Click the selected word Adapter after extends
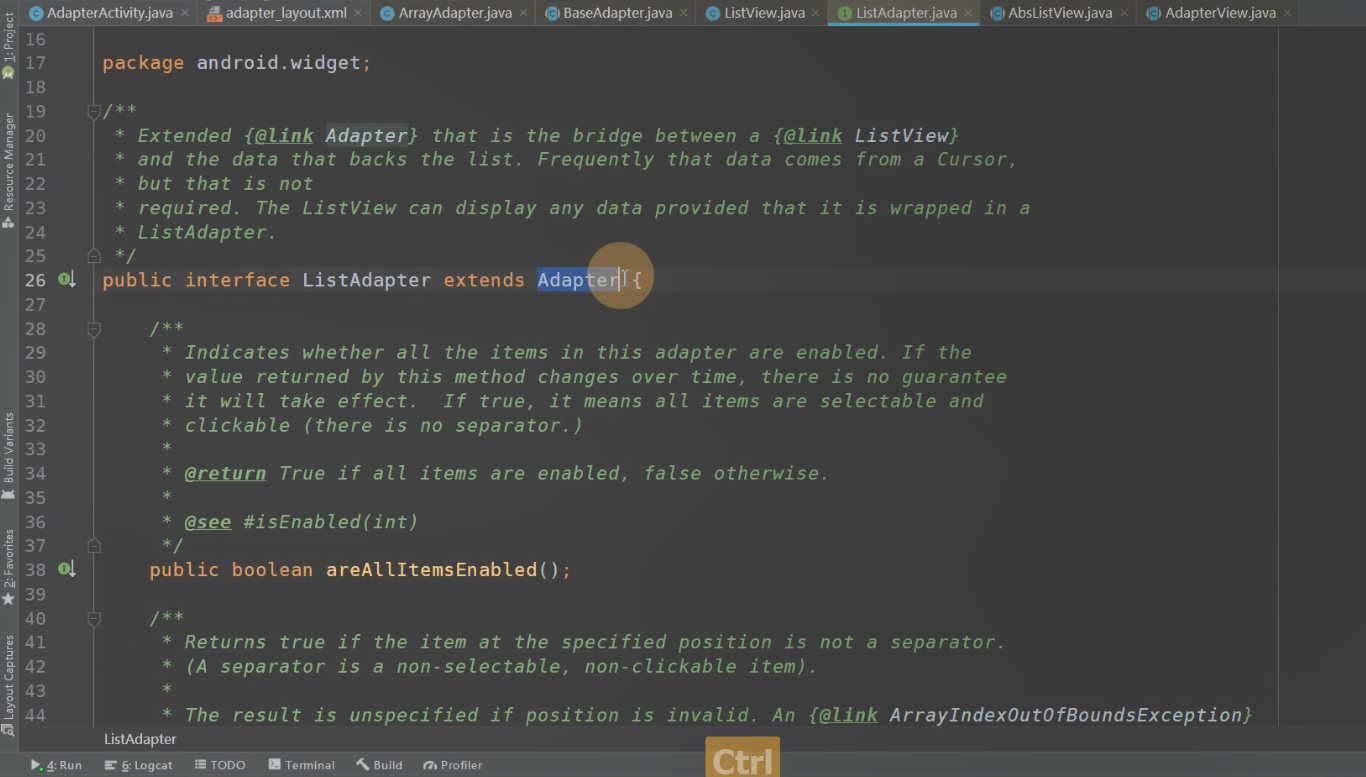The height and width of the screenshot is (777, 1366). pos(578,280)
